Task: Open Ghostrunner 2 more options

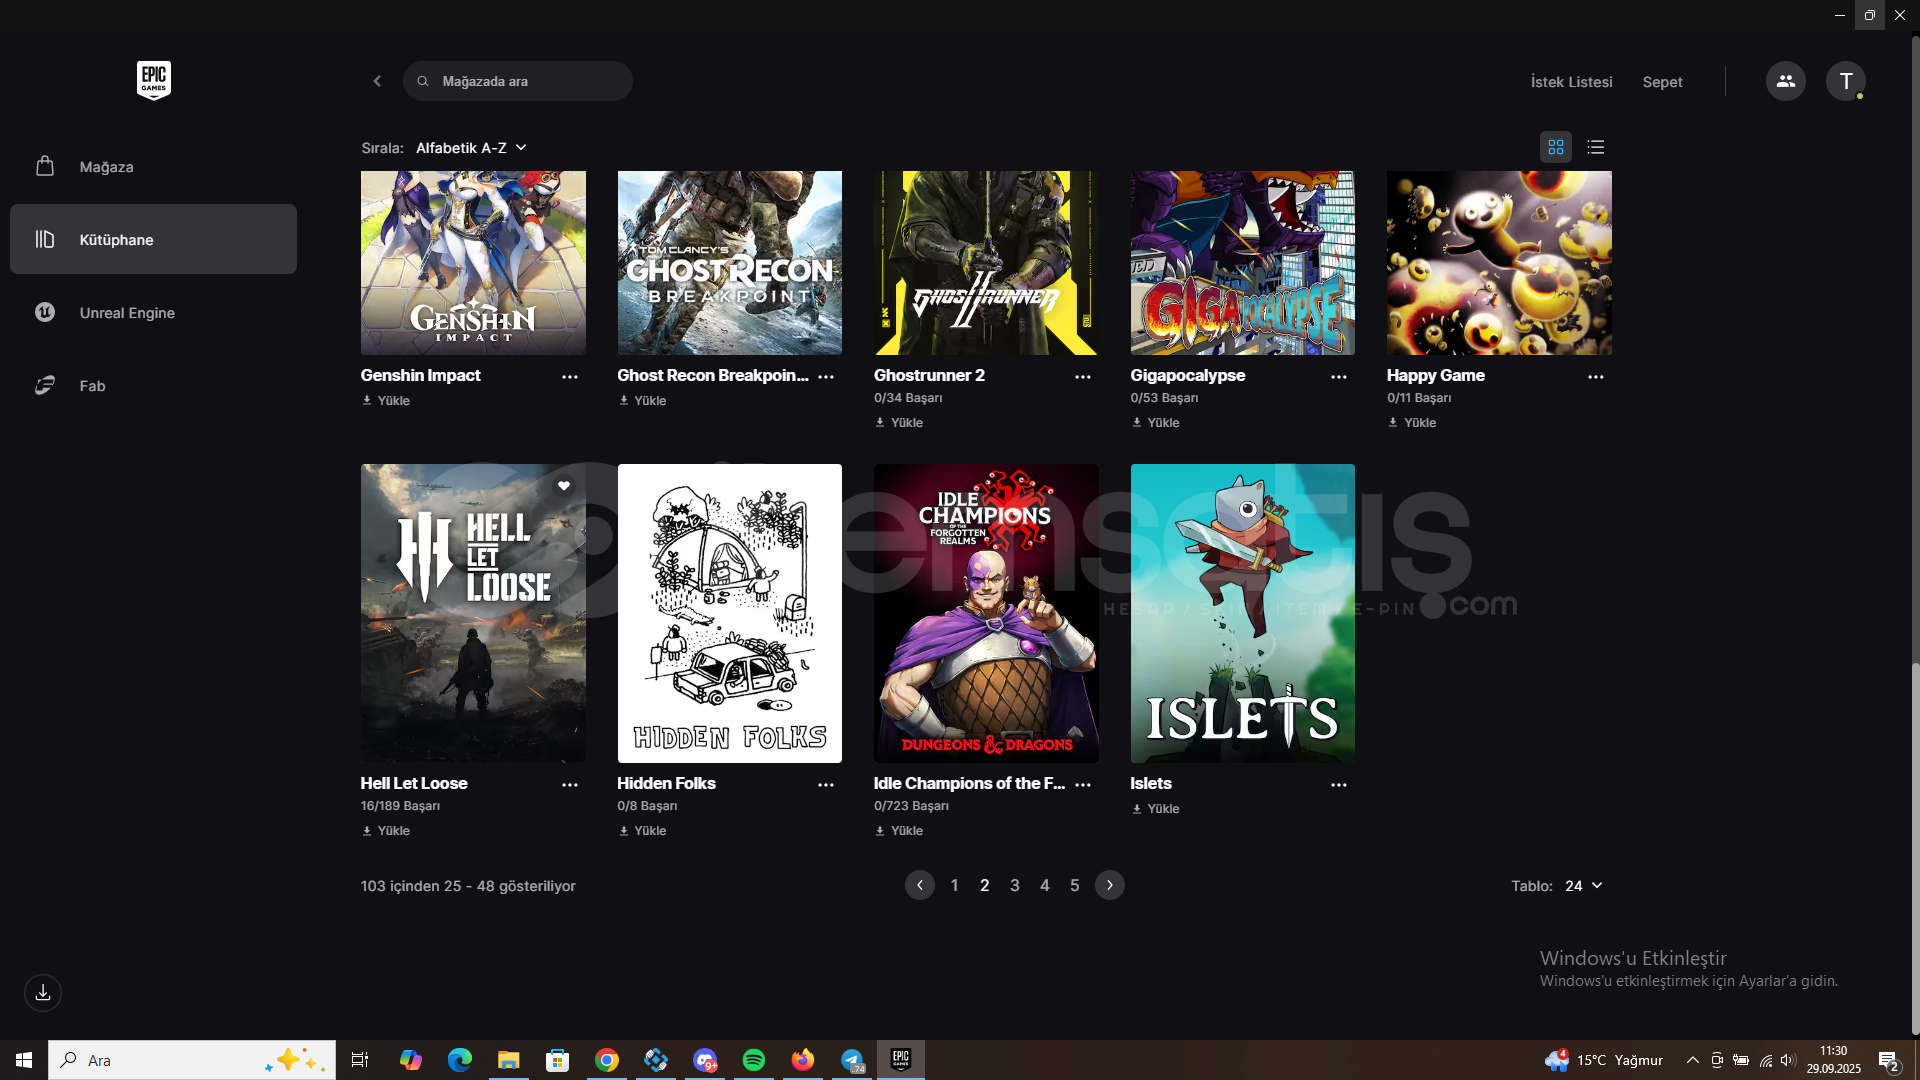Action: 1083,377
